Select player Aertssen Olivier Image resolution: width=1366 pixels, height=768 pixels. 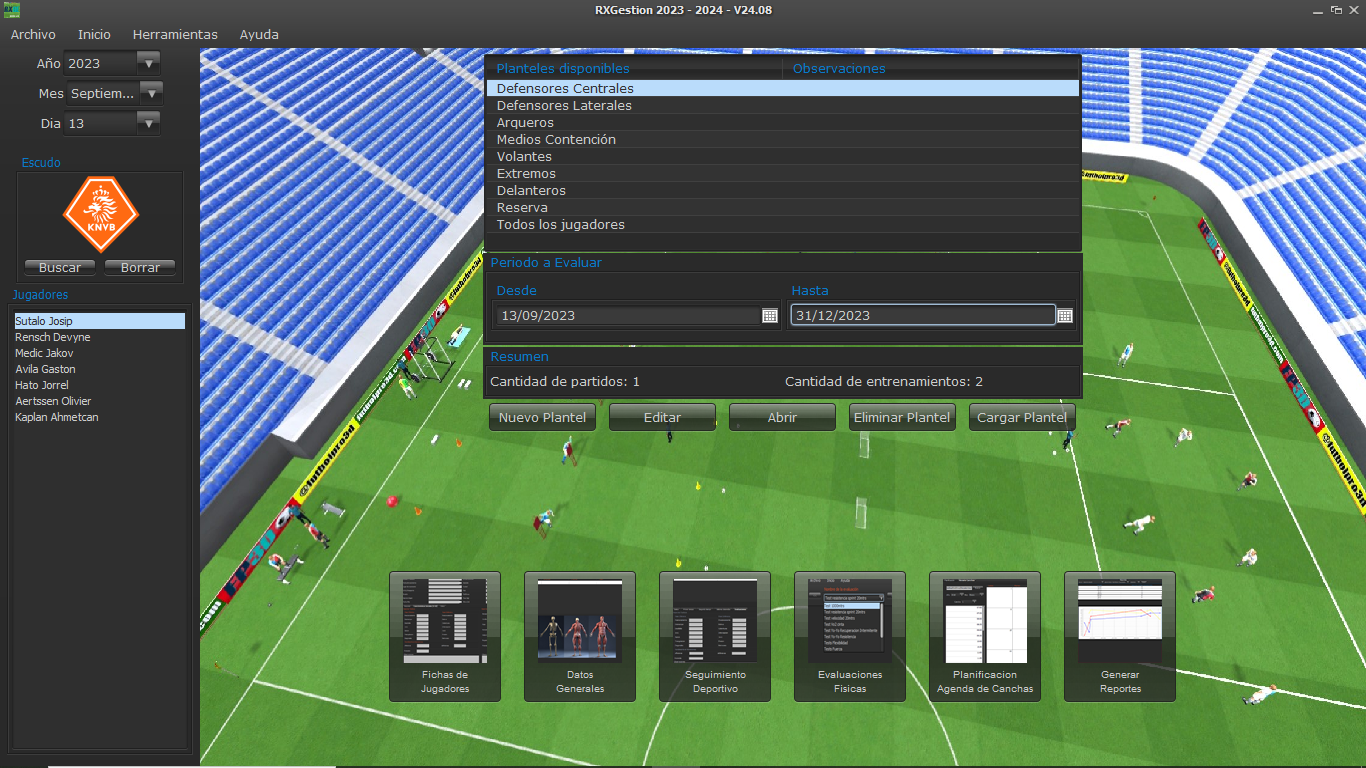pos(99,401)
